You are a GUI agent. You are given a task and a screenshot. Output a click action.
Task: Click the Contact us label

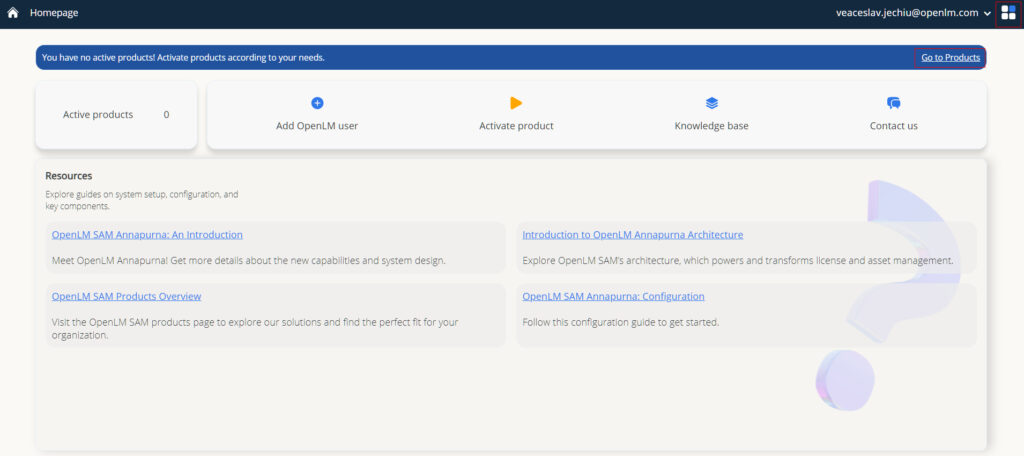coord(893,126)
